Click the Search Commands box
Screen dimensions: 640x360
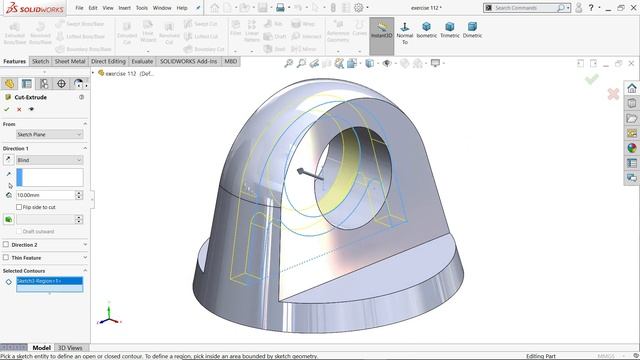pos(527,8)
